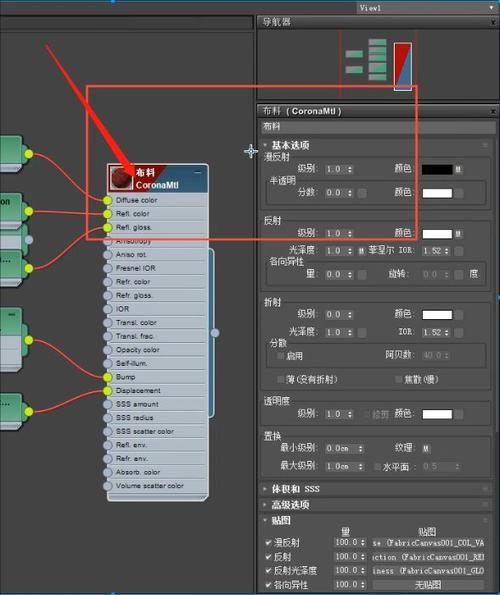Click the 漫反射 map 量 spinner arrows
The height and width of the screenshot is (595, 500).
363,543
